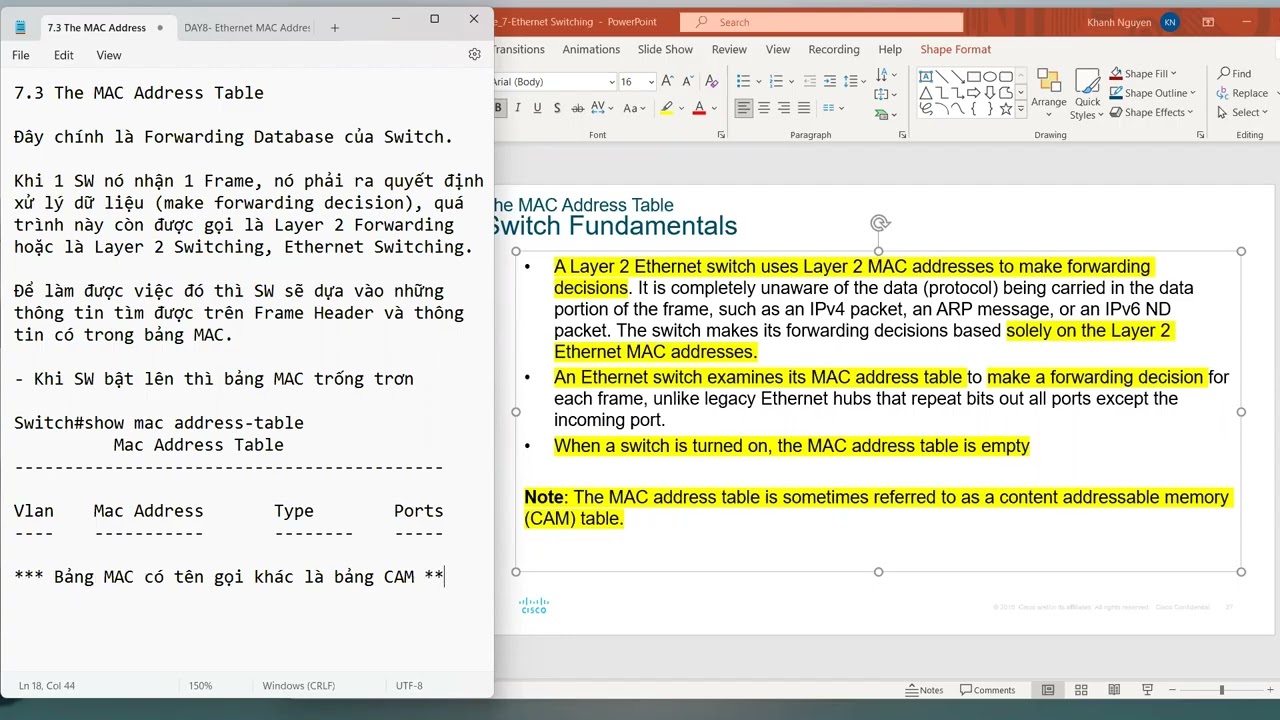
Task: Expand the shapes gallery More button
Action: (1021, 109)
